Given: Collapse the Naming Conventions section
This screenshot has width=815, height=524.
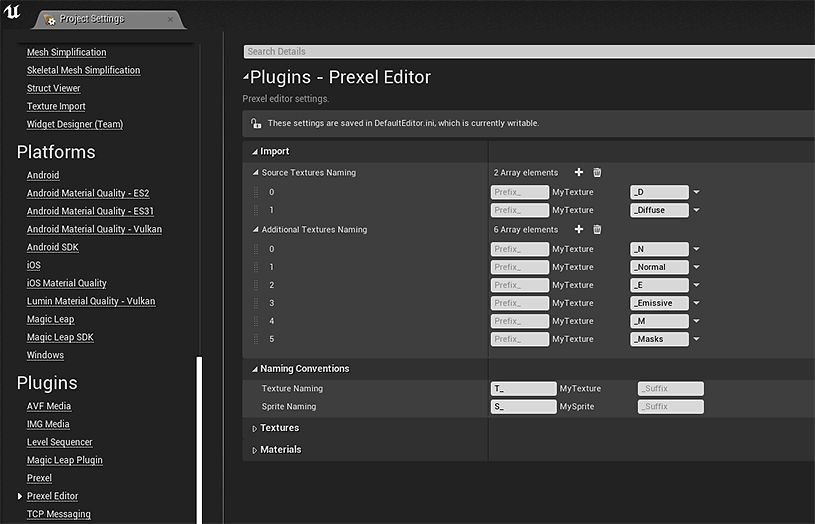Looking at the screenshot, I should (255, 369).
